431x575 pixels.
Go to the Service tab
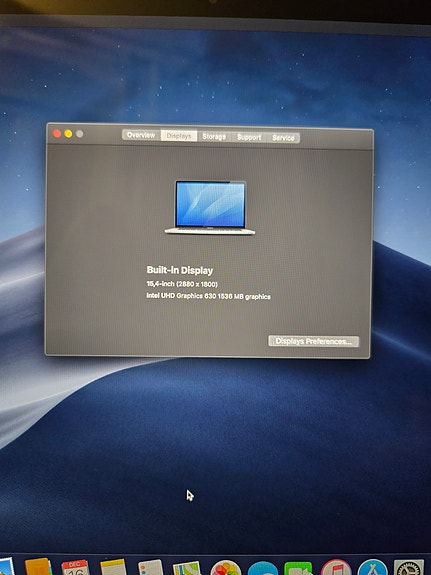coord(283,138)
